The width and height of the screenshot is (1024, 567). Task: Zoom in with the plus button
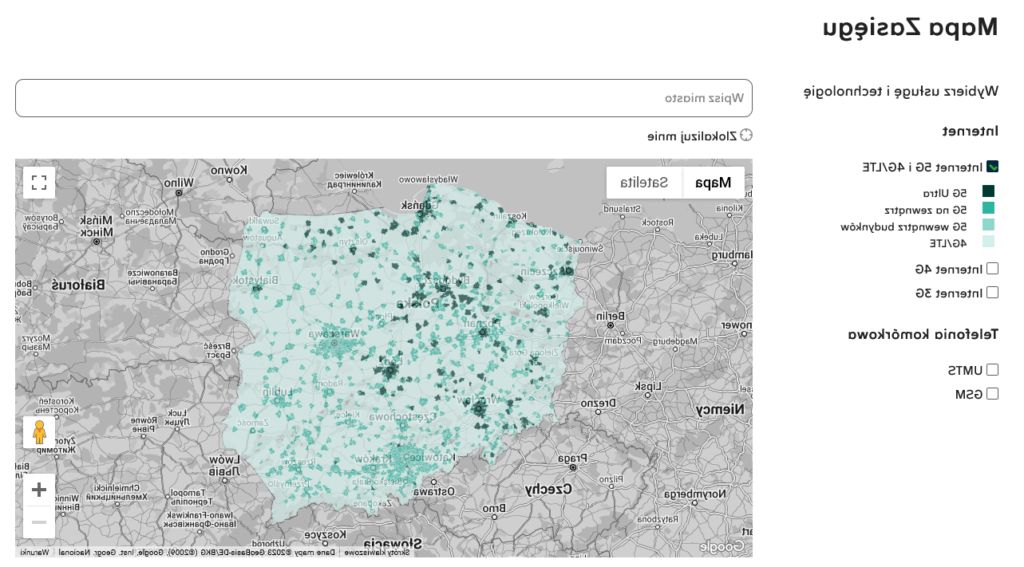(x=39, y=490)
